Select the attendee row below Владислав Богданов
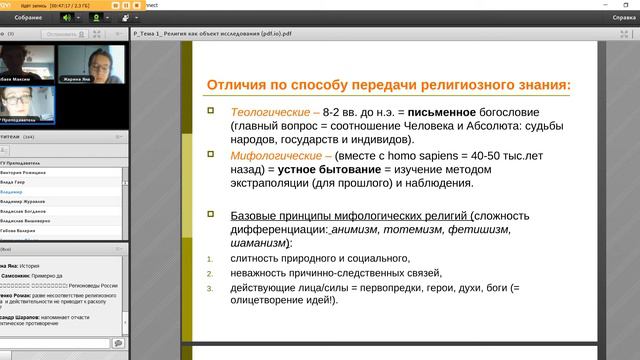Screen dimensions: 640x360 61,221
